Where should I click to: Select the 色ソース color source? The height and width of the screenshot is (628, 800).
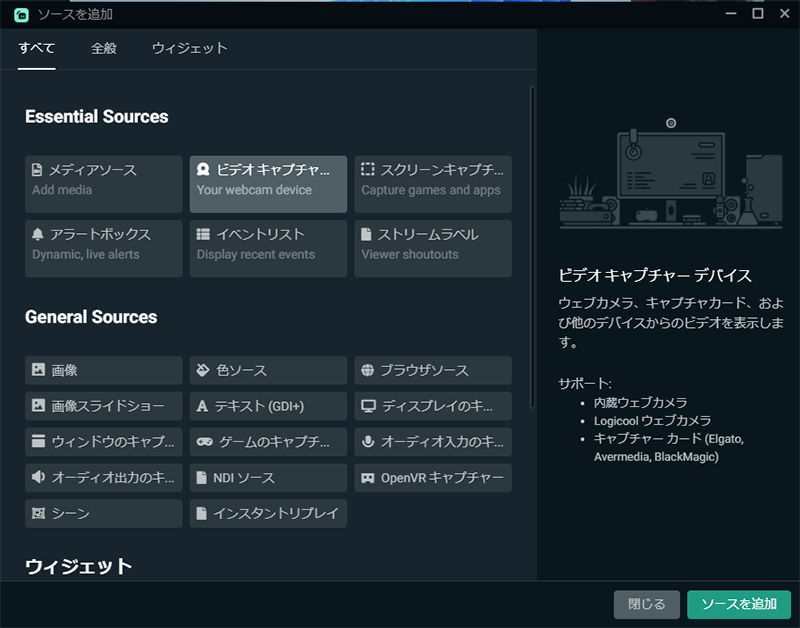(268, 370)
